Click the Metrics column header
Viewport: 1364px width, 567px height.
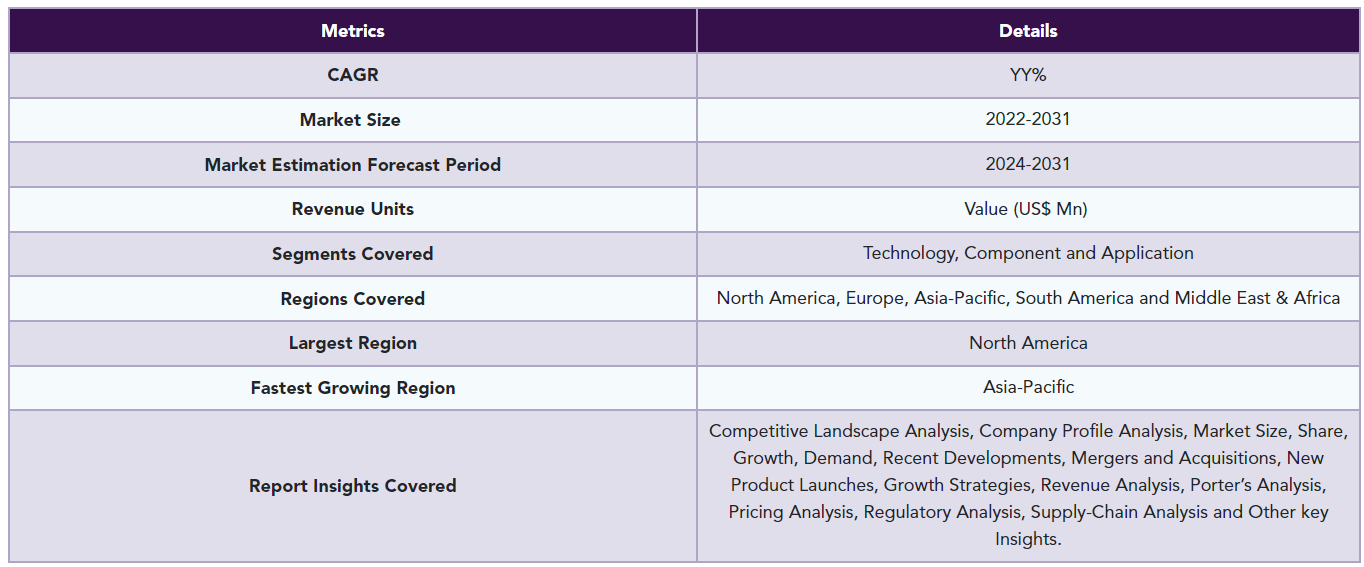tap(353, 31)
